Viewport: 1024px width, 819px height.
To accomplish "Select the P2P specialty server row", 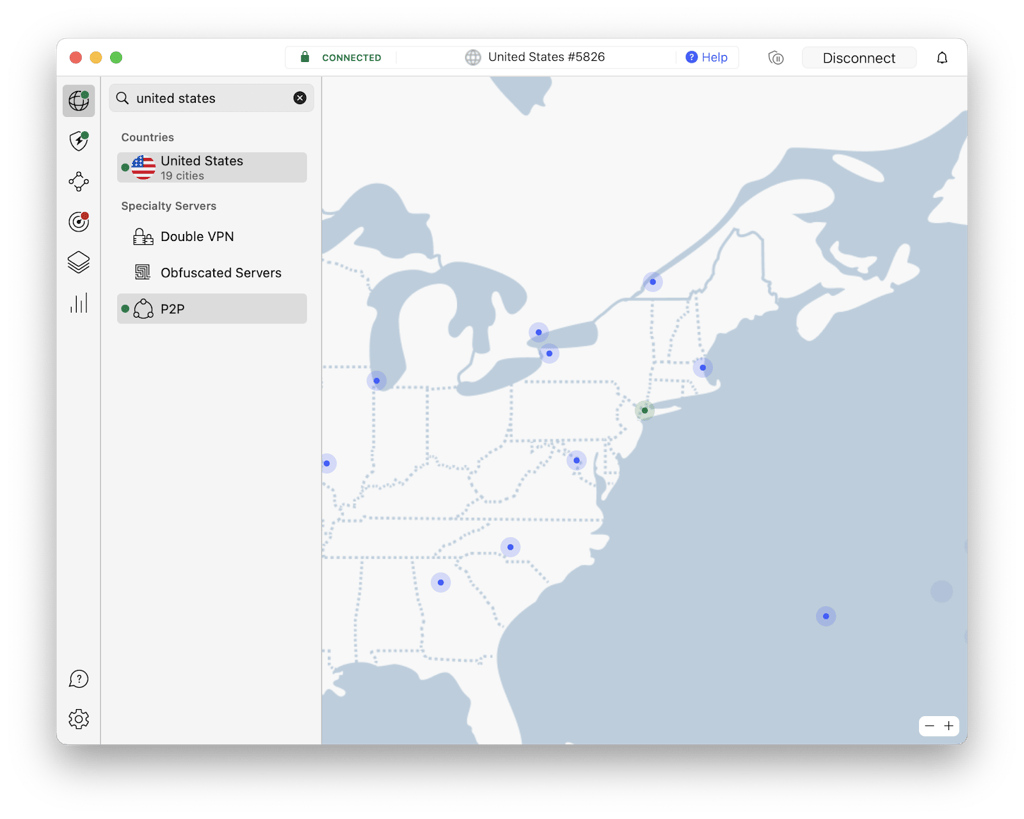I will [212, 309].
